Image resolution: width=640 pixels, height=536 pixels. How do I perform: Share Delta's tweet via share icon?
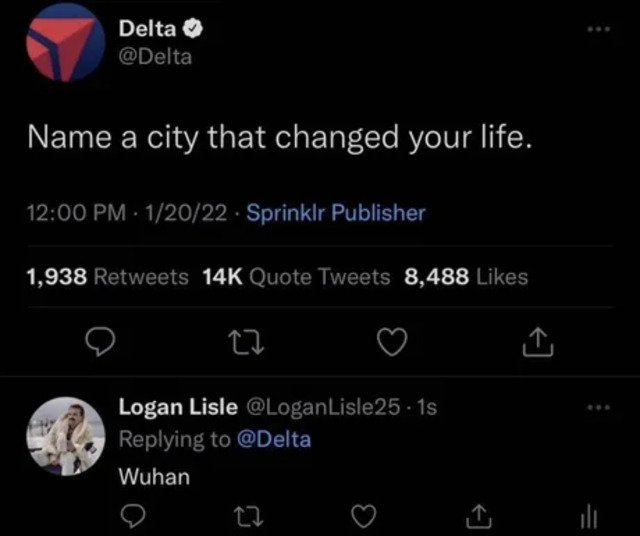click(537, 344)
